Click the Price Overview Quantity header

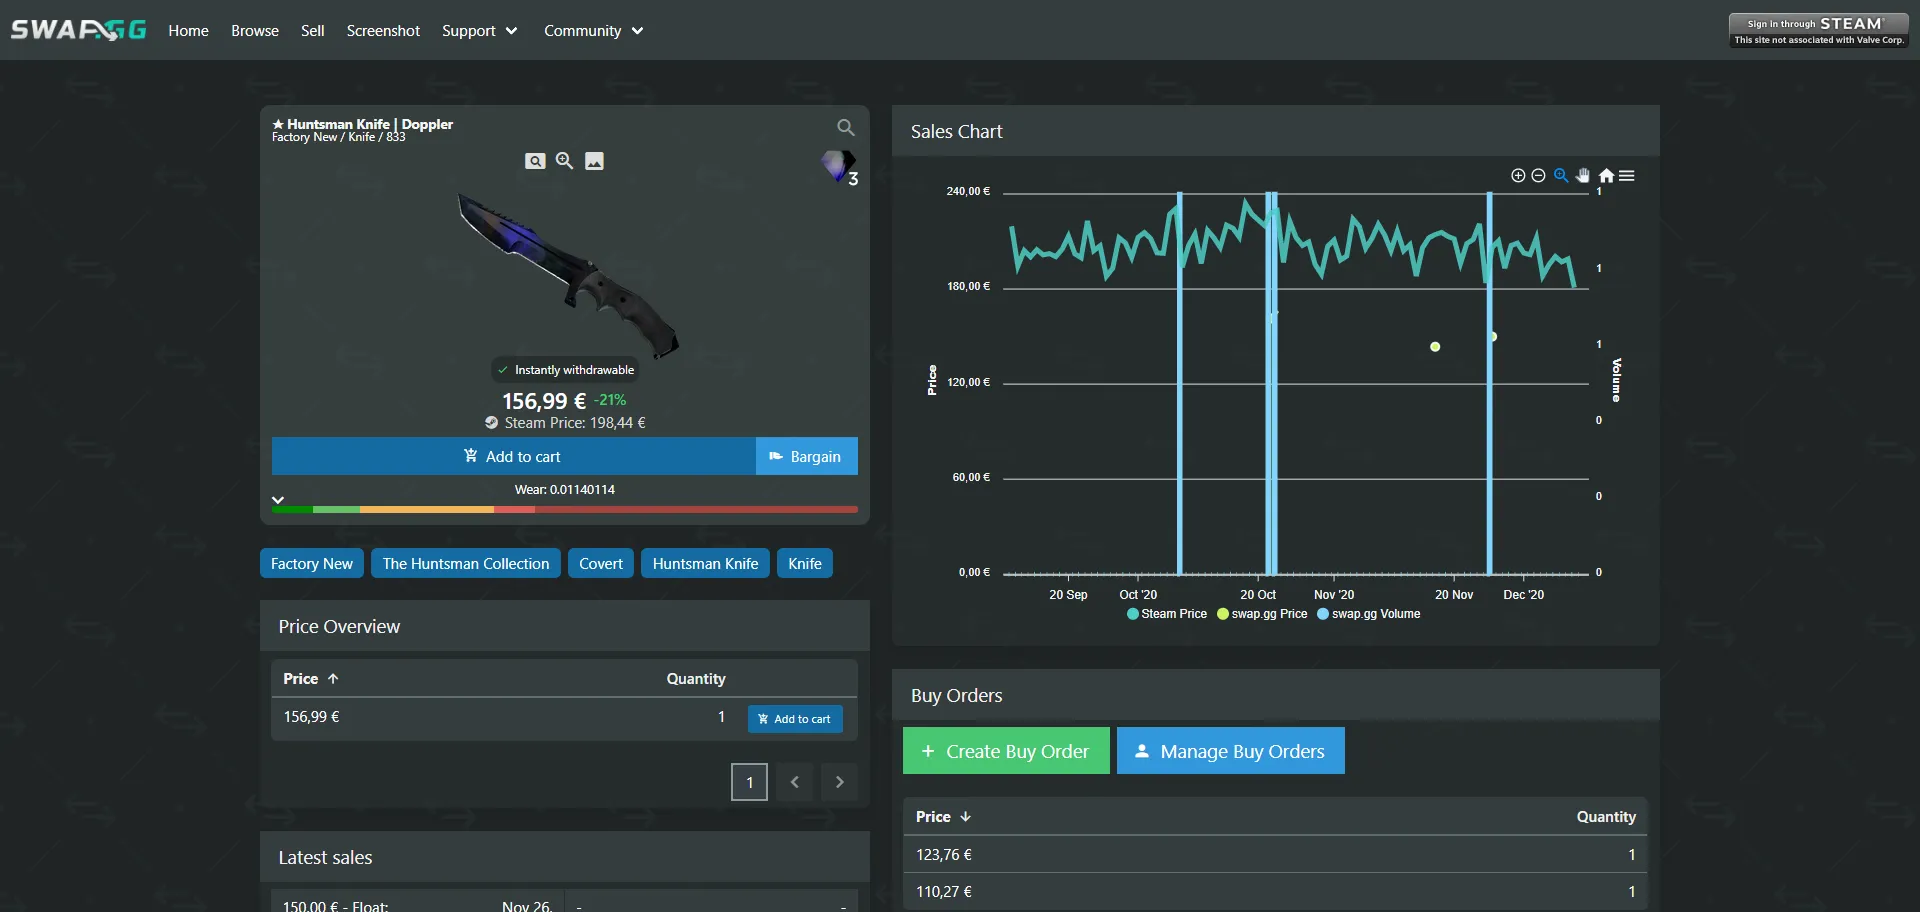696,678
